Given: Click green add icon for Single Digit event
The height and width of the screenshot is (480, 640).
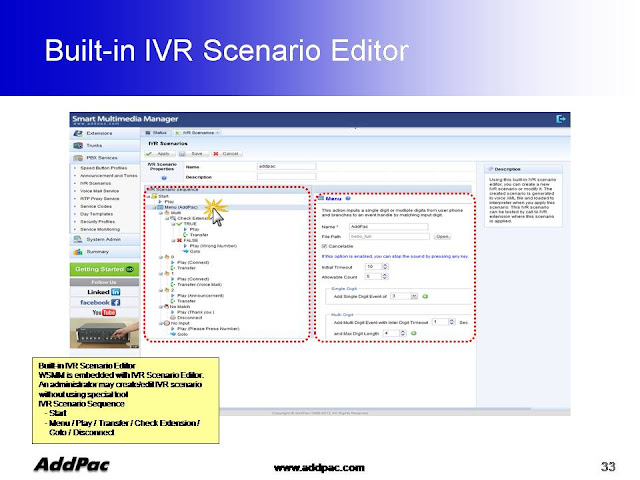Looking at the screenshot, I should [x=425, y=296].
